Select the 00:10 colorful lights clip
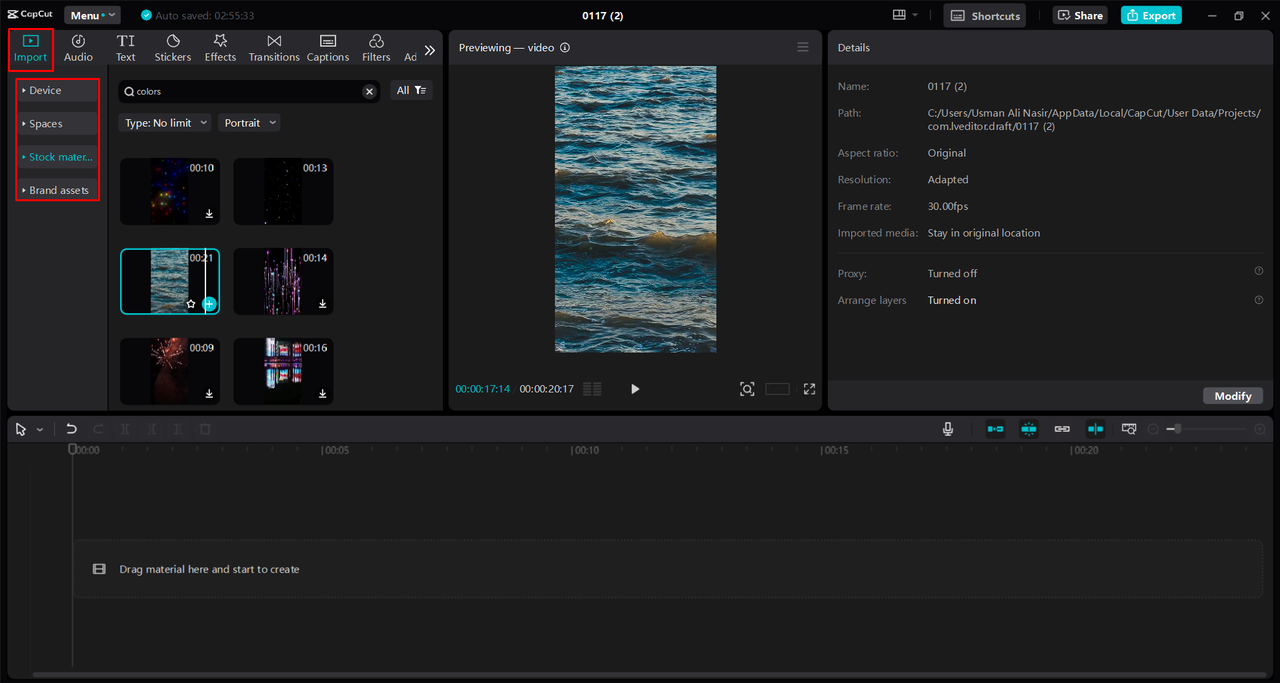Screen dimensions: 1280x683 [x=170, y=191]
